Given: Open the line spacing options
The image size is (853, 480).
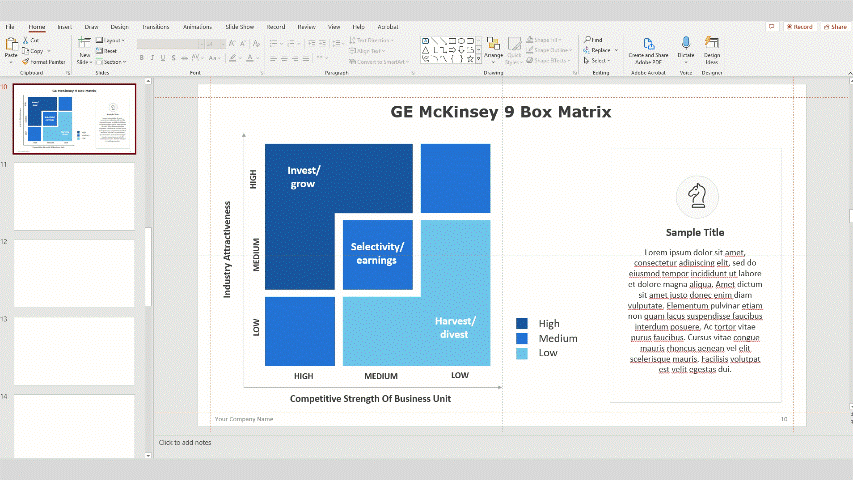Looking at the screenshot, I should (x=337, y=44).
